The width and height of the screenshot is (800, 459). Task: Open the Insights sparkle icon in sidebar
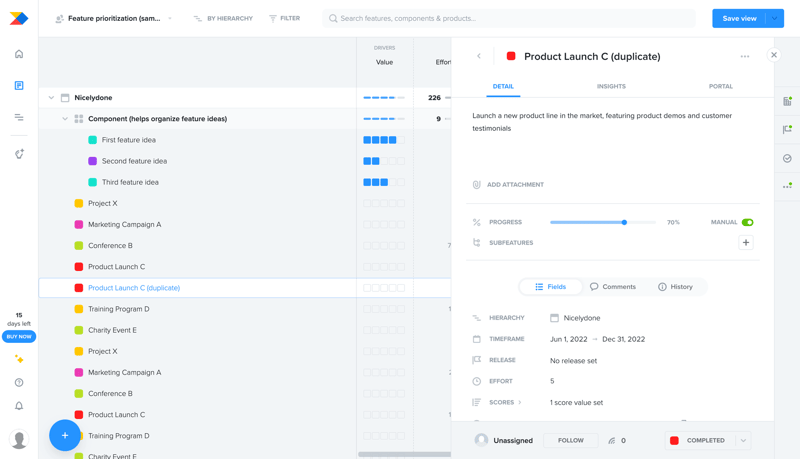click(x=19, y=154)
